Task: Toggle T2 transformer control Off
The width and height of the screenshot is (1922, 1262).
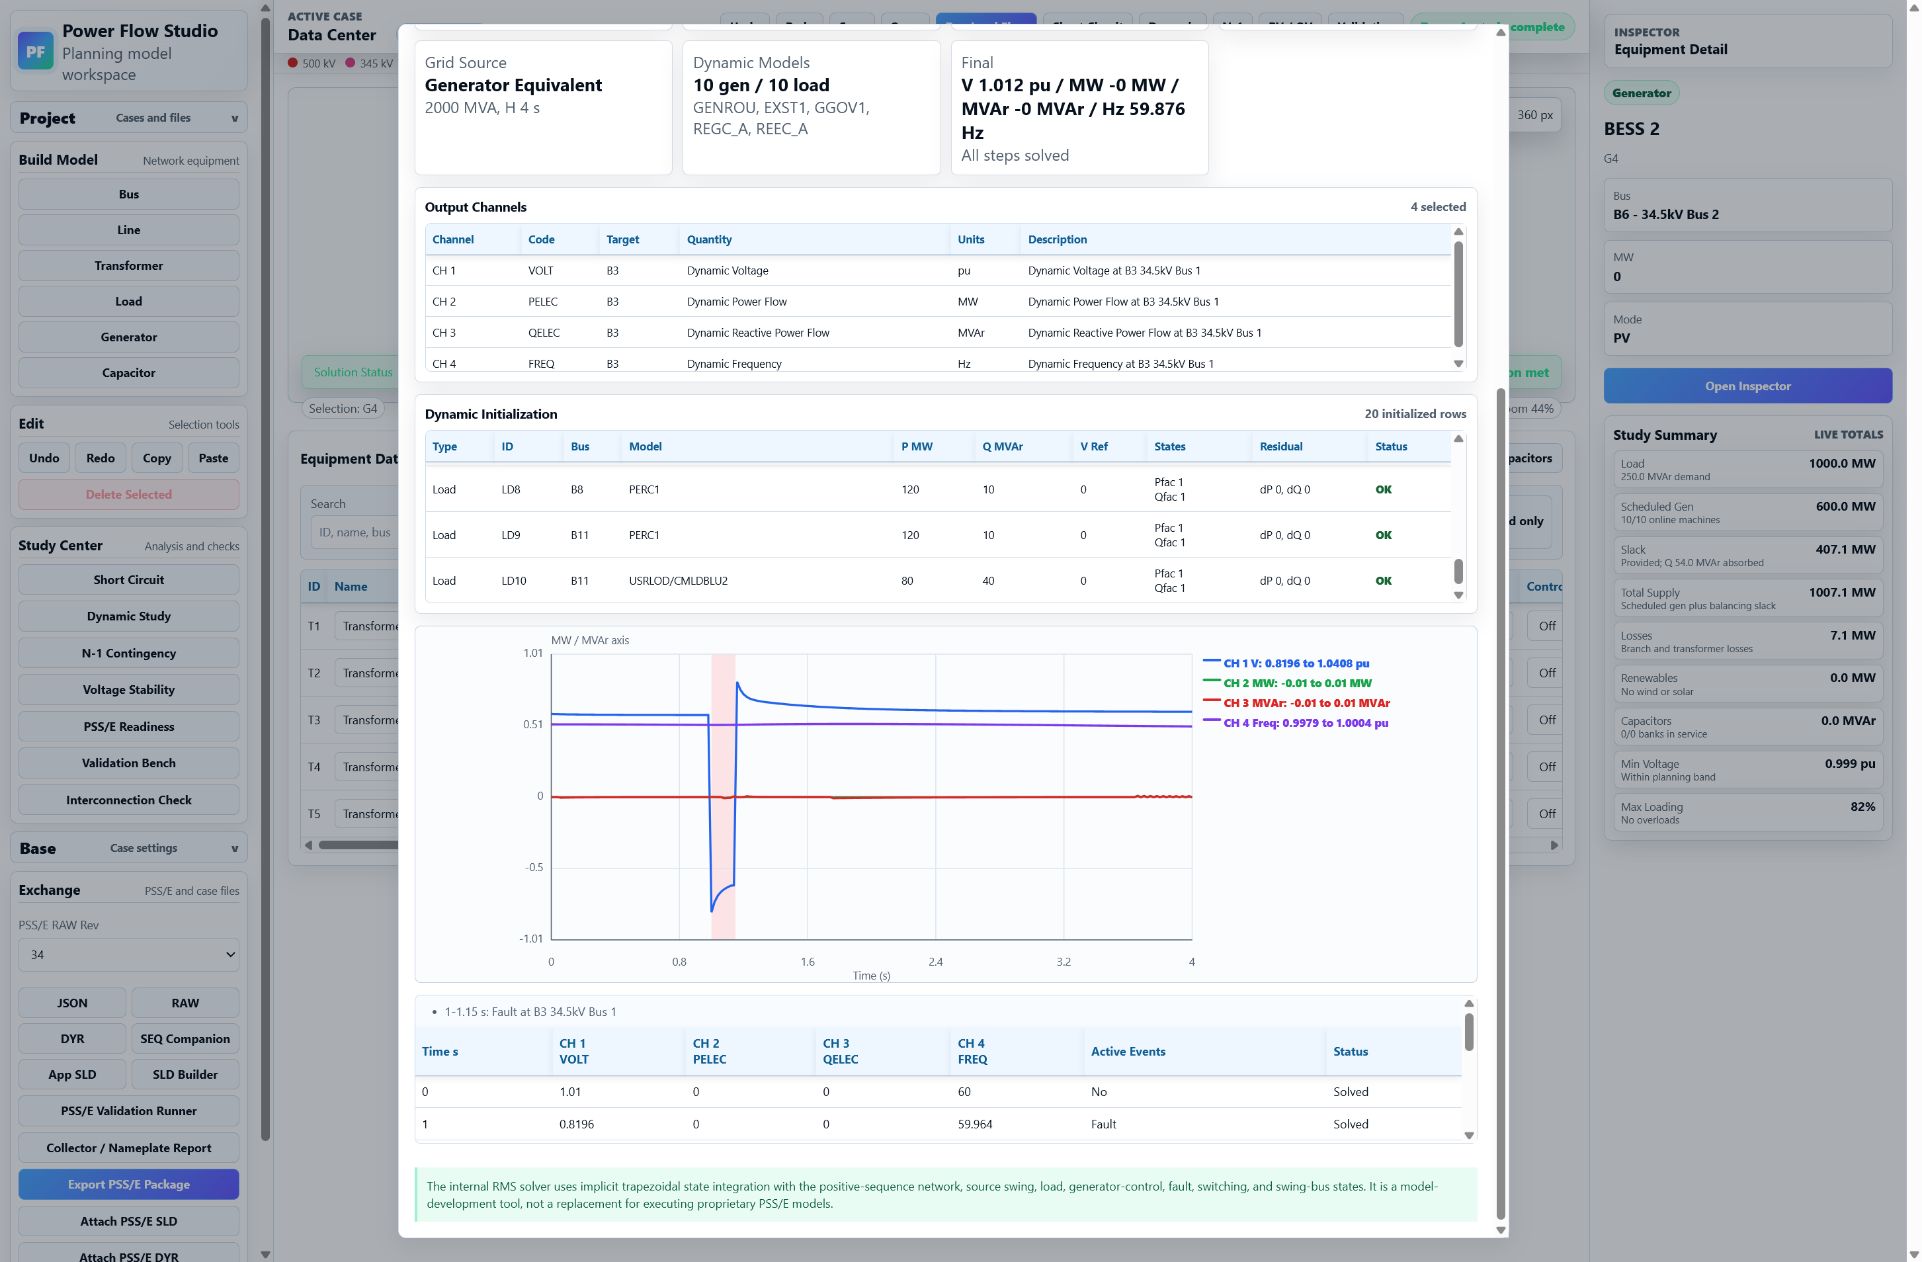Action: pos(1547,673)
